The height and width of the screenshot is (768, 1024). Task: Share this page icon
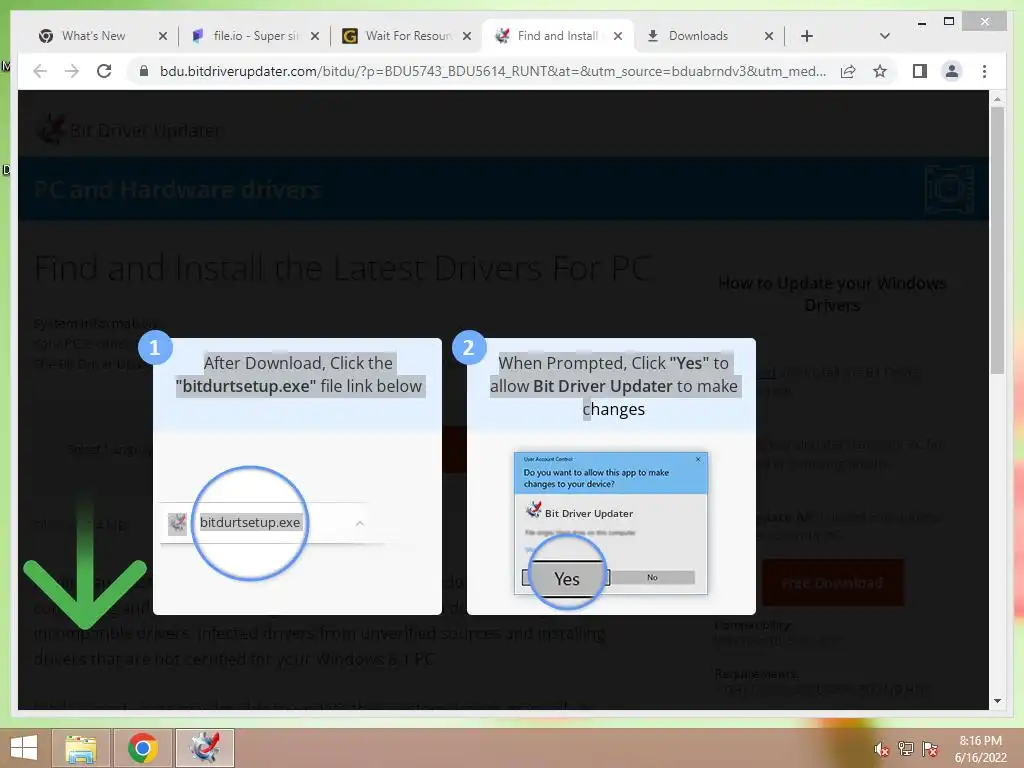[848, 71]
